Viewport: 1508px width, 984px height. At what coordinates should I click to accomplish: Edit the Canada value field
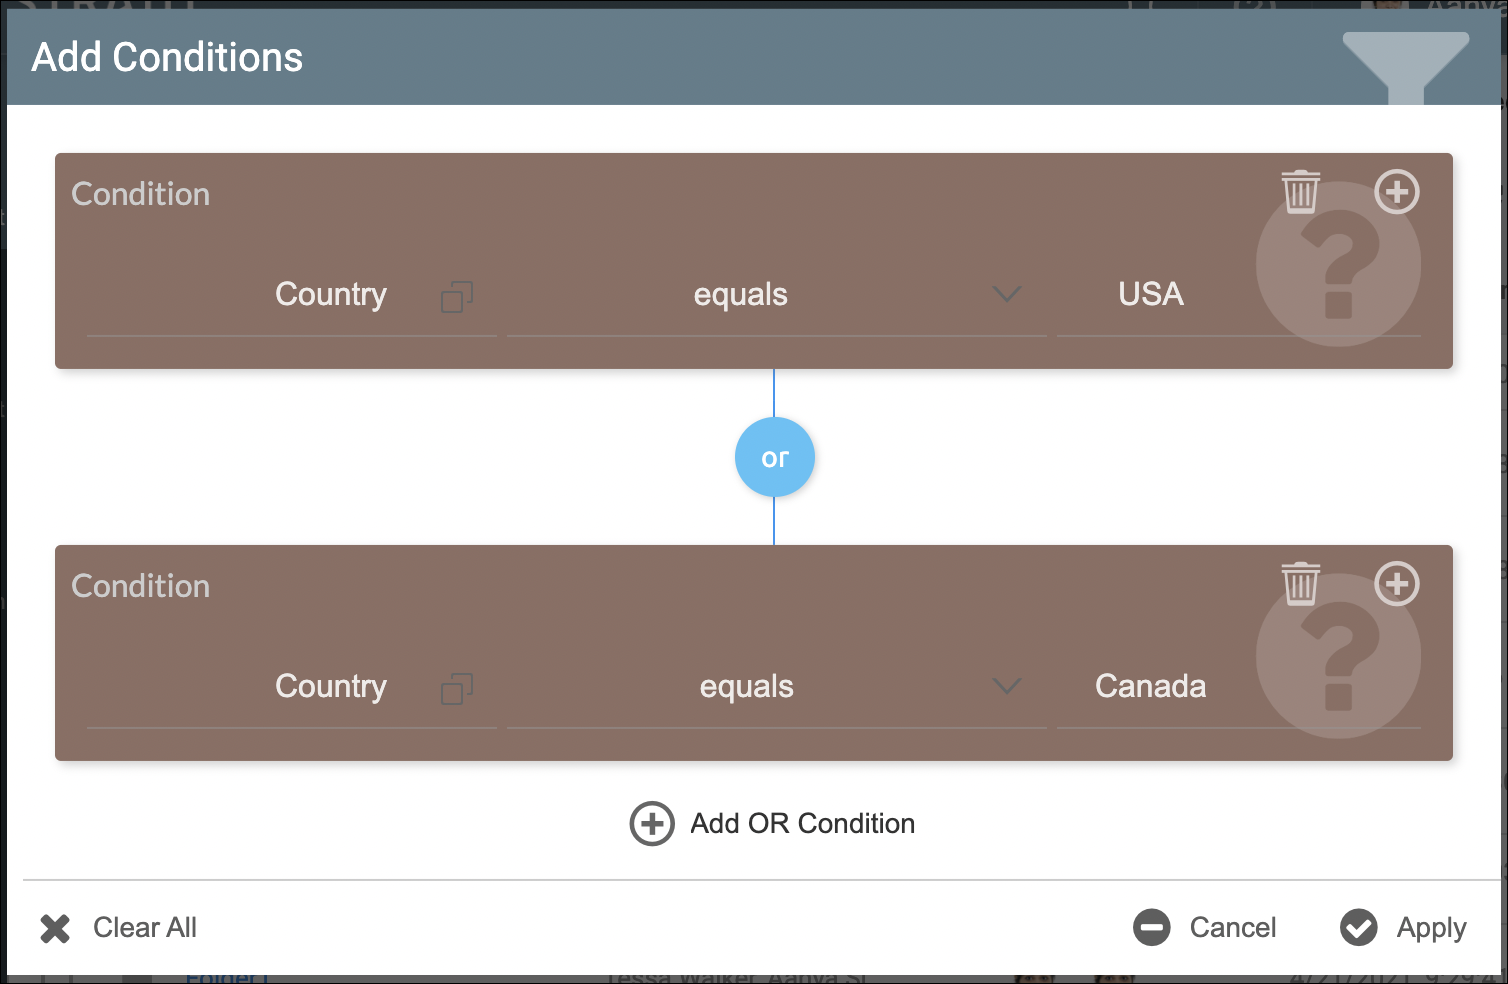1151,687
